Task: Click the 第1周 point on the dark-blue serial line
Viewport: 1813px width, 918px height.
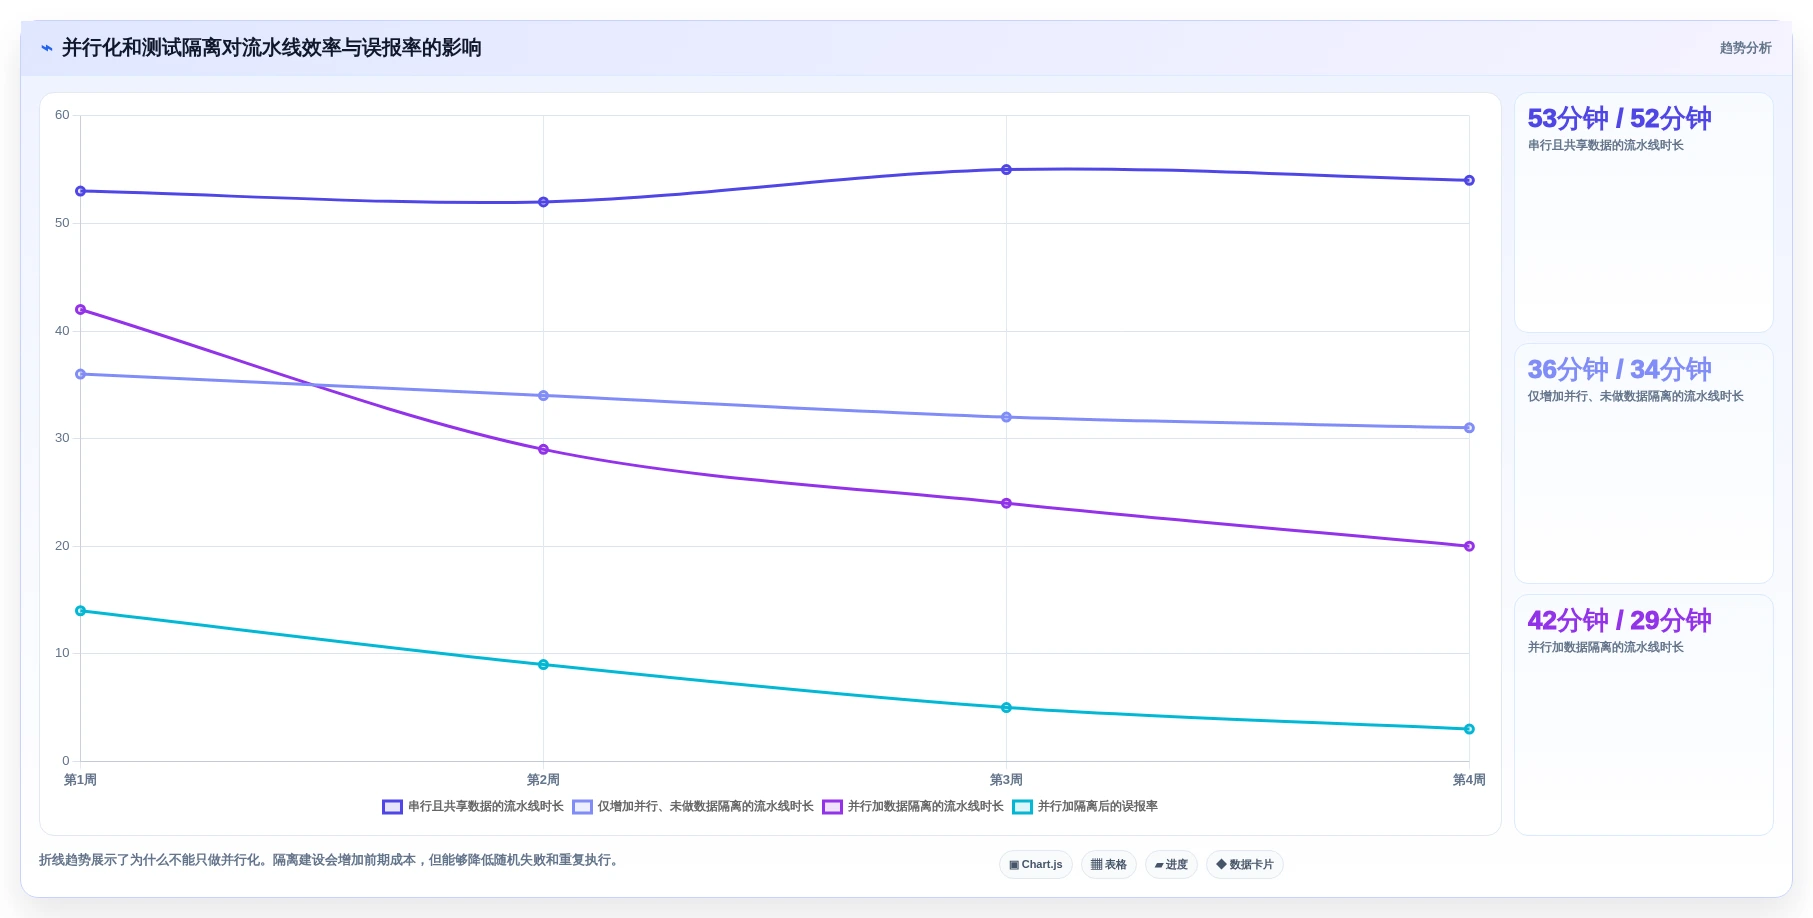Action: [x=81, y=191]
